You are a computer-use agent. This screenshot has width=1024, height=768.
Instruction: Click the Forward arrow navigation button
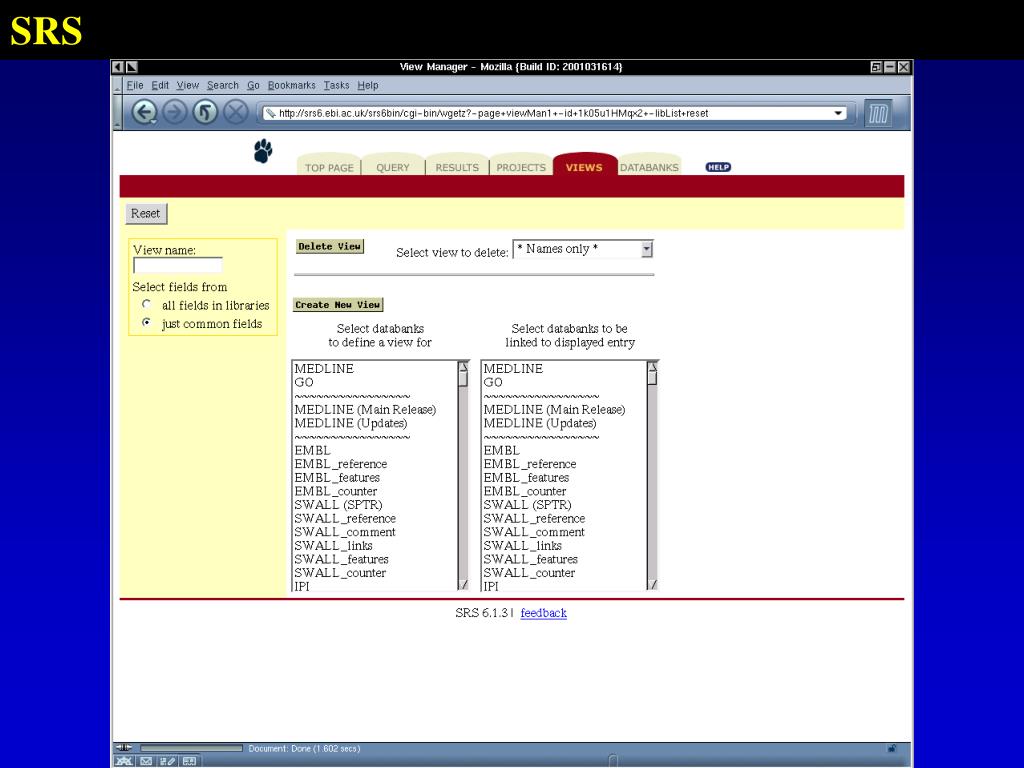click(x=174, y=112)
